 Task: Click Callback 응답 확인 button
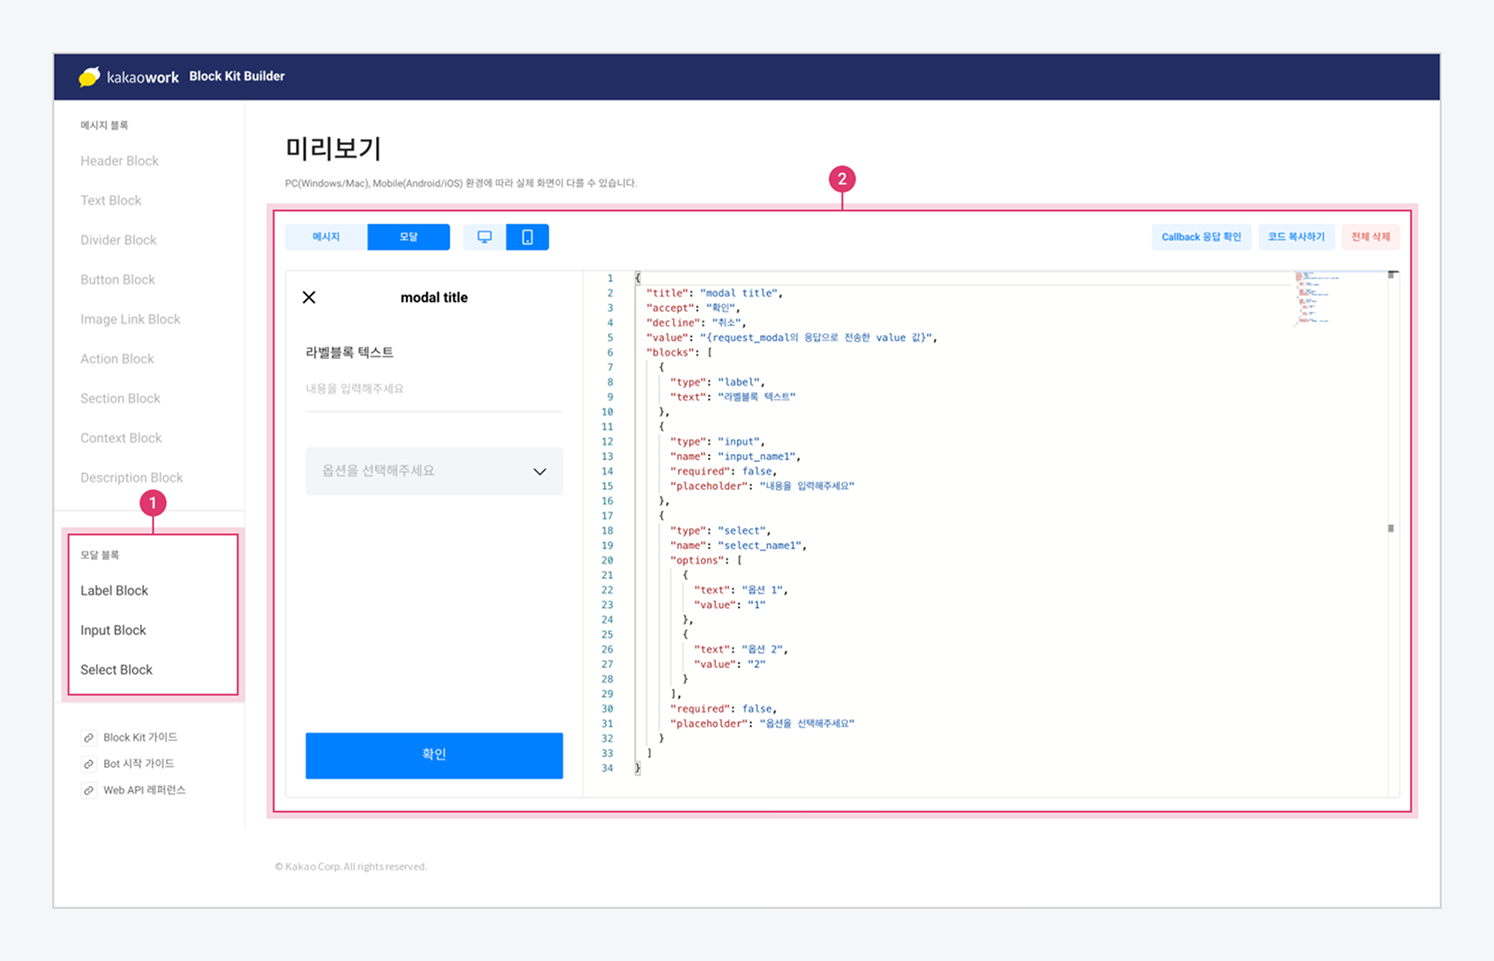pyautogui.click(x=1201, y=237)
